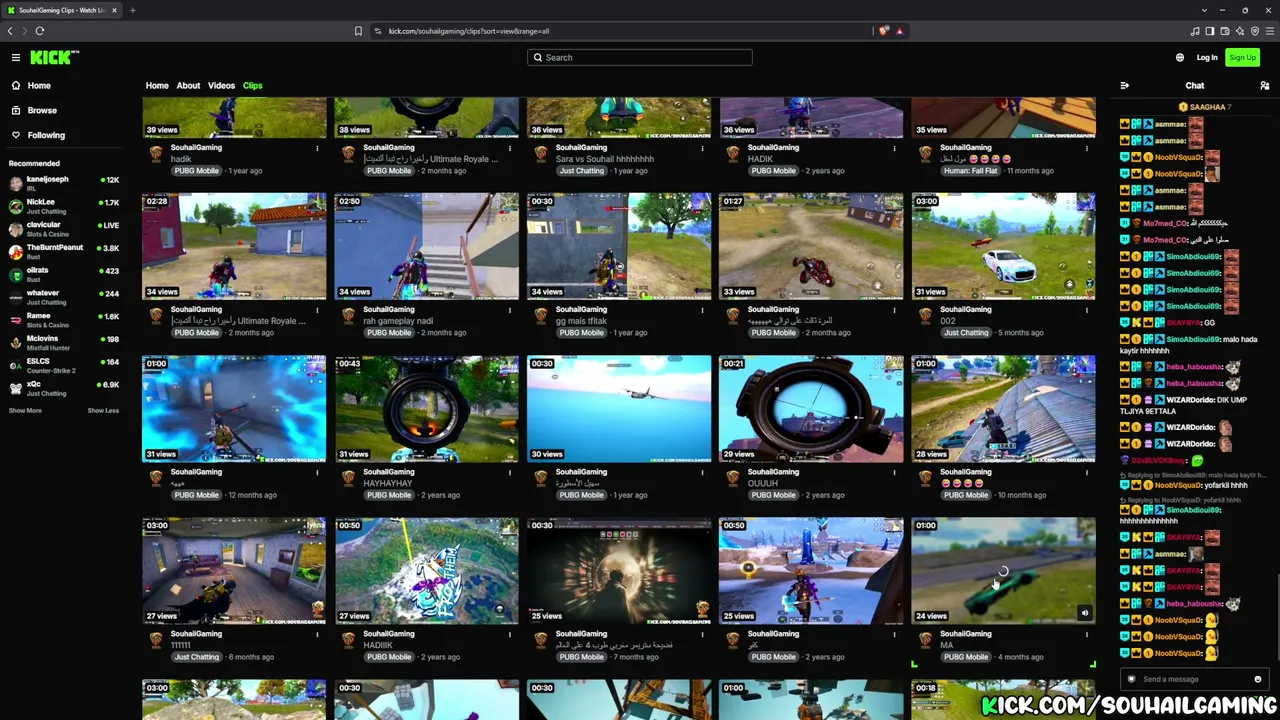The width and height of the screenshot is (1280, 720).
Task: Open recommended channel TheBurntPeanut
Action: (x=63, y=250)
